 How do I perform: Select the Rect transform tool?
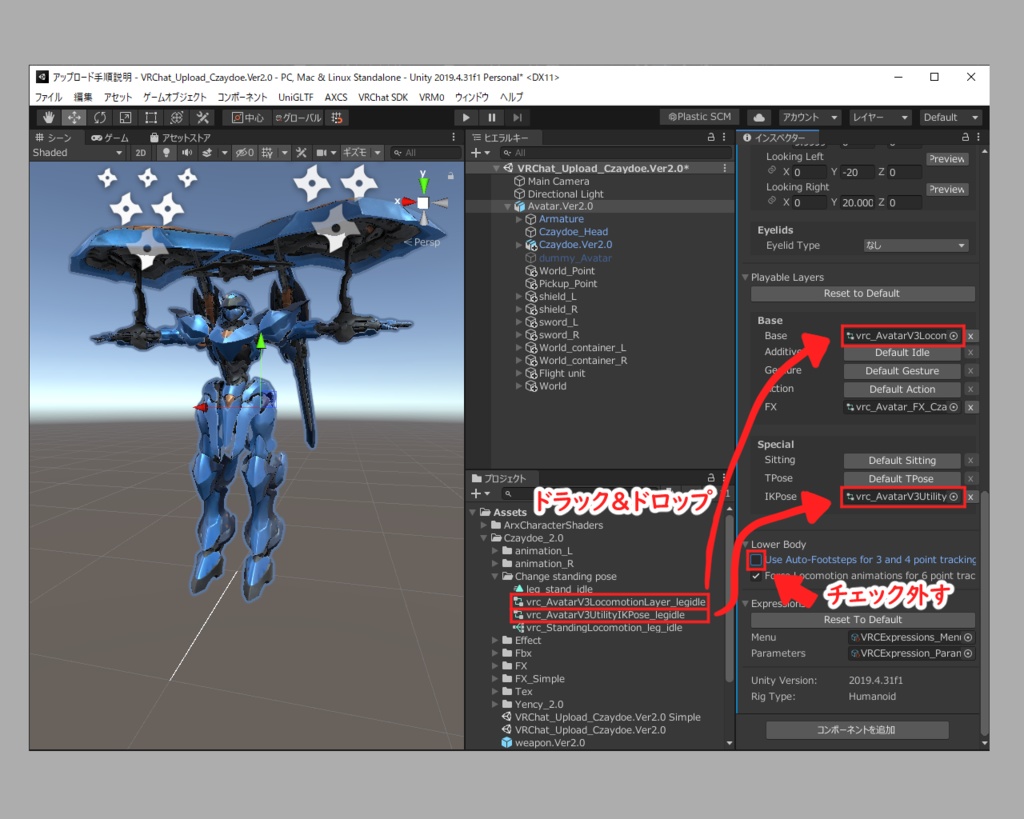[151, 118]
